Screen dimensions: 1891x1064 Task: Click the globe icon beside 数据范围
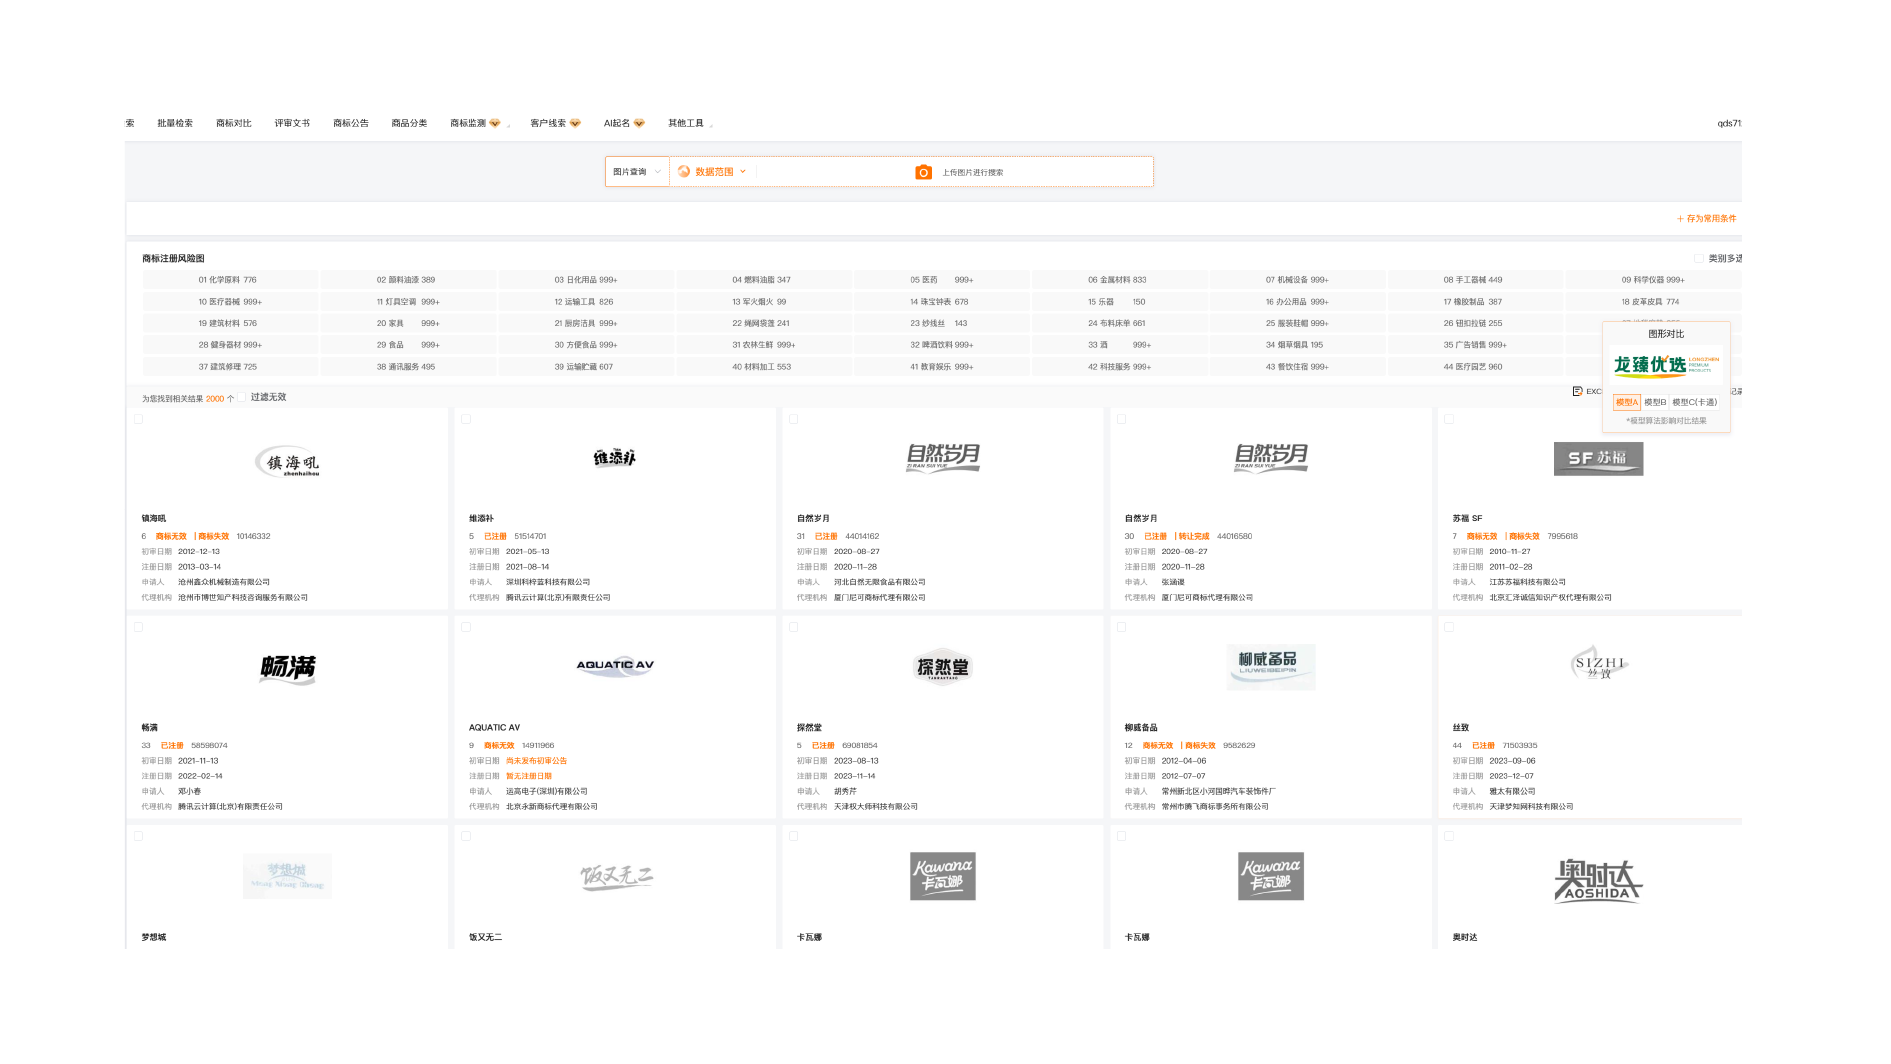(x=684, y=172)
